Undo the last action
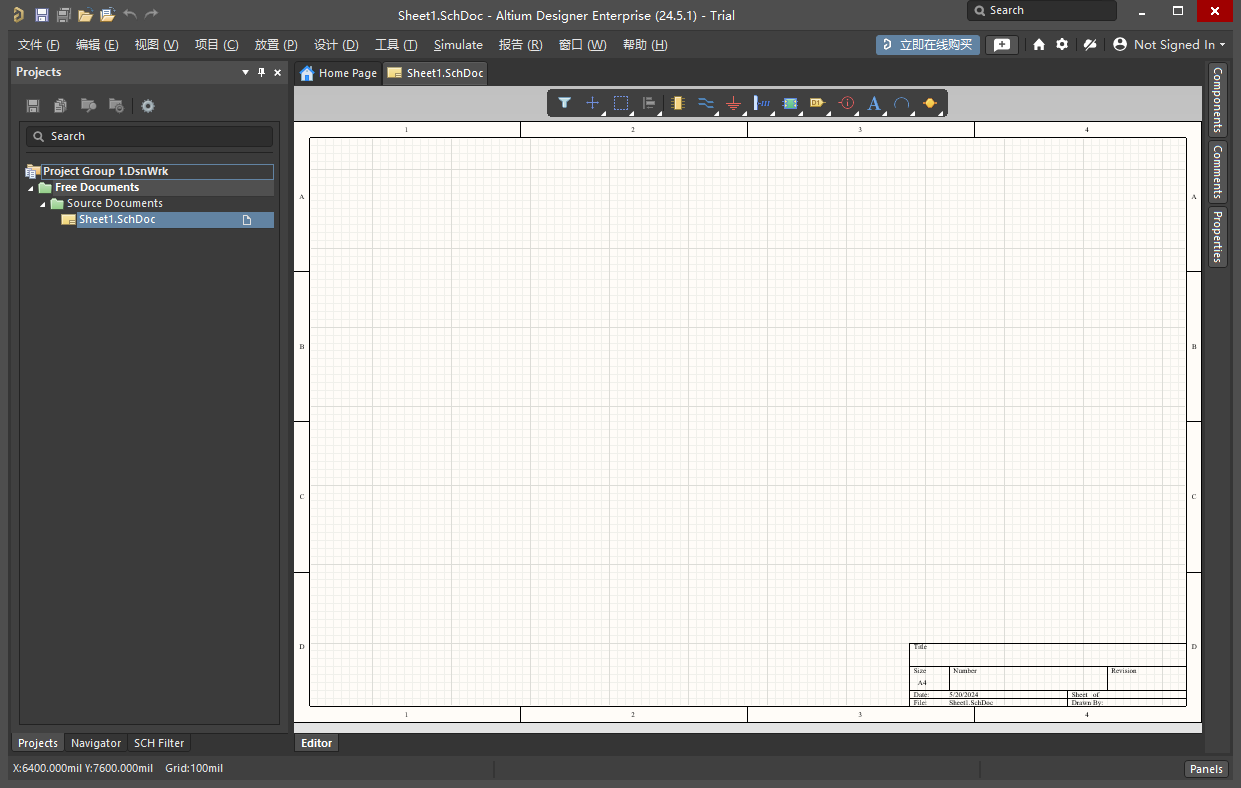This screenshot has width=1241, height=788. [x=130, y=15]
